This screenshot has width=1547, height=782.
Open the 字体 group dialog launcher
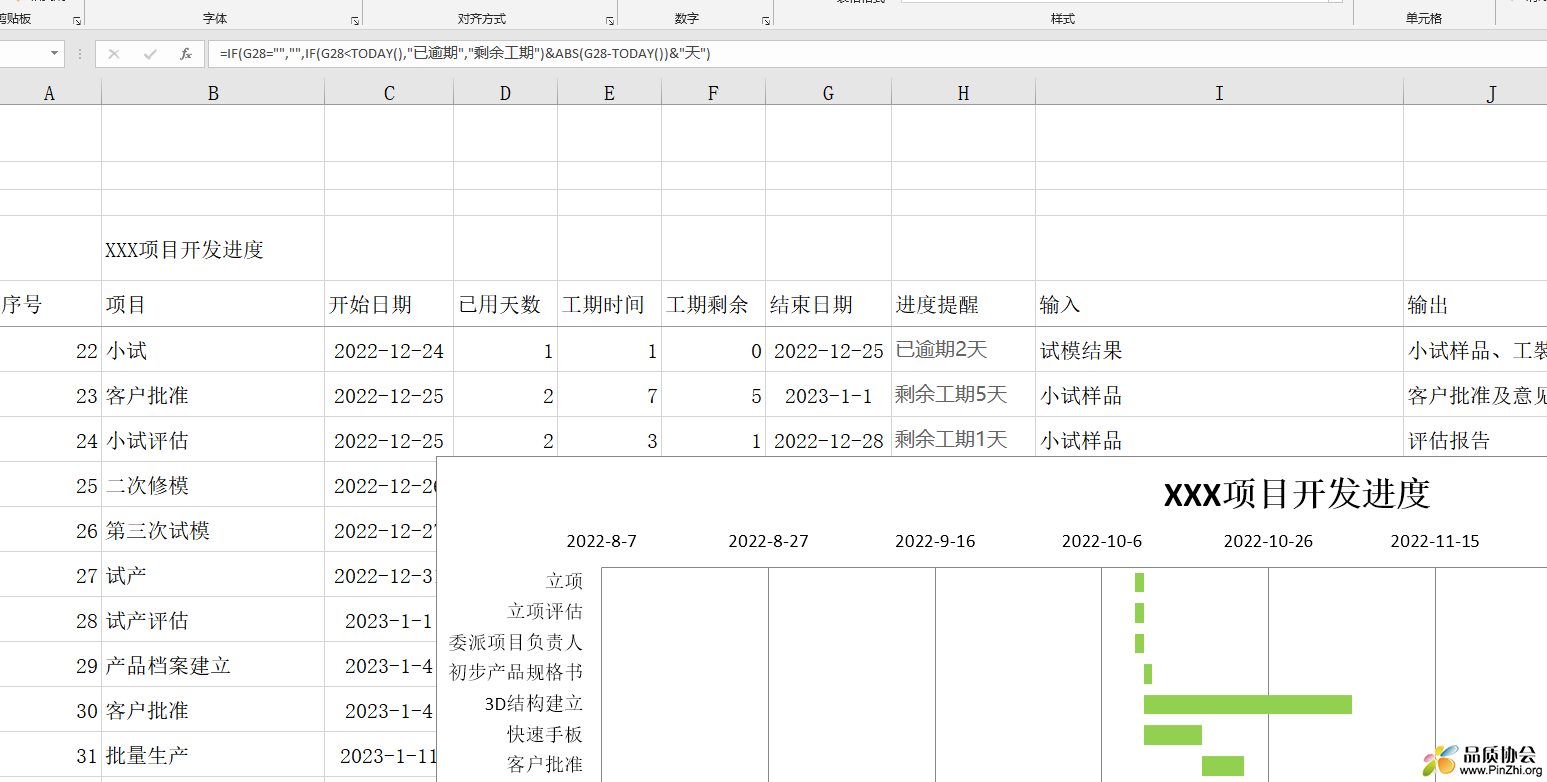coord(355,20)
